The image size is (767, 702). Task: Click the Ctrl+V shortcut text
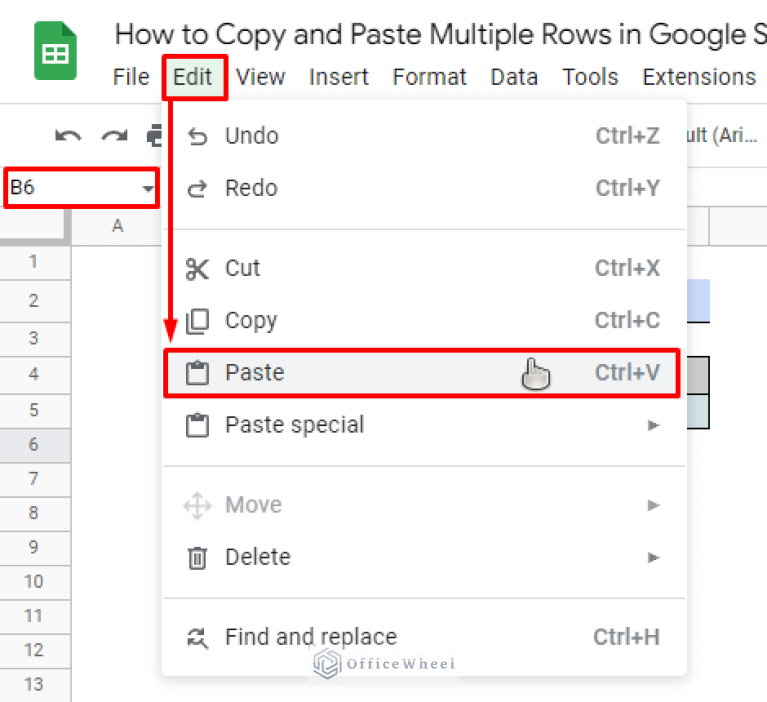point(627,373)
